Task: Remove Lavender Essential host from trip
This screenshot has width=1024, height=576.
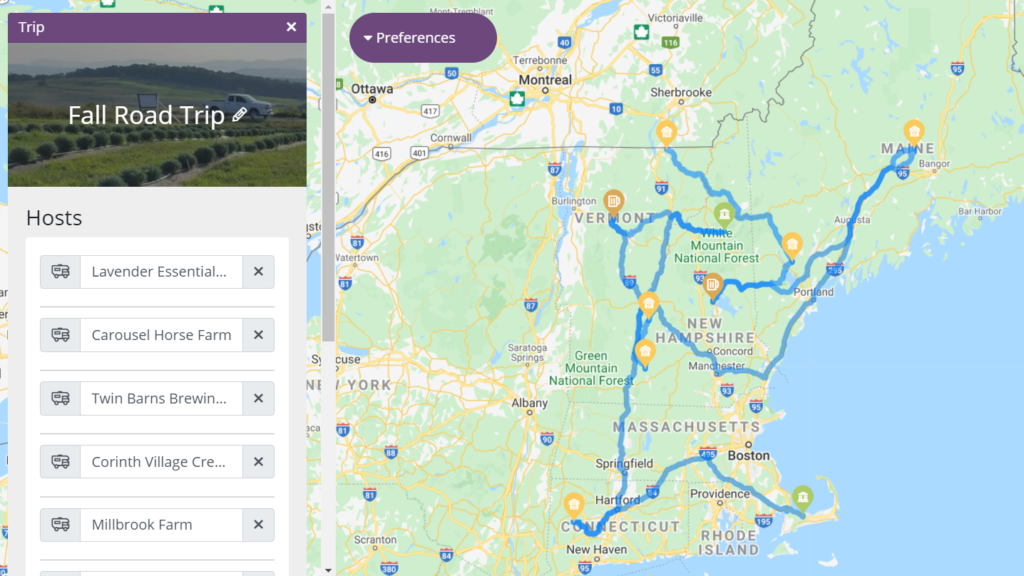Action: (259, 272)
